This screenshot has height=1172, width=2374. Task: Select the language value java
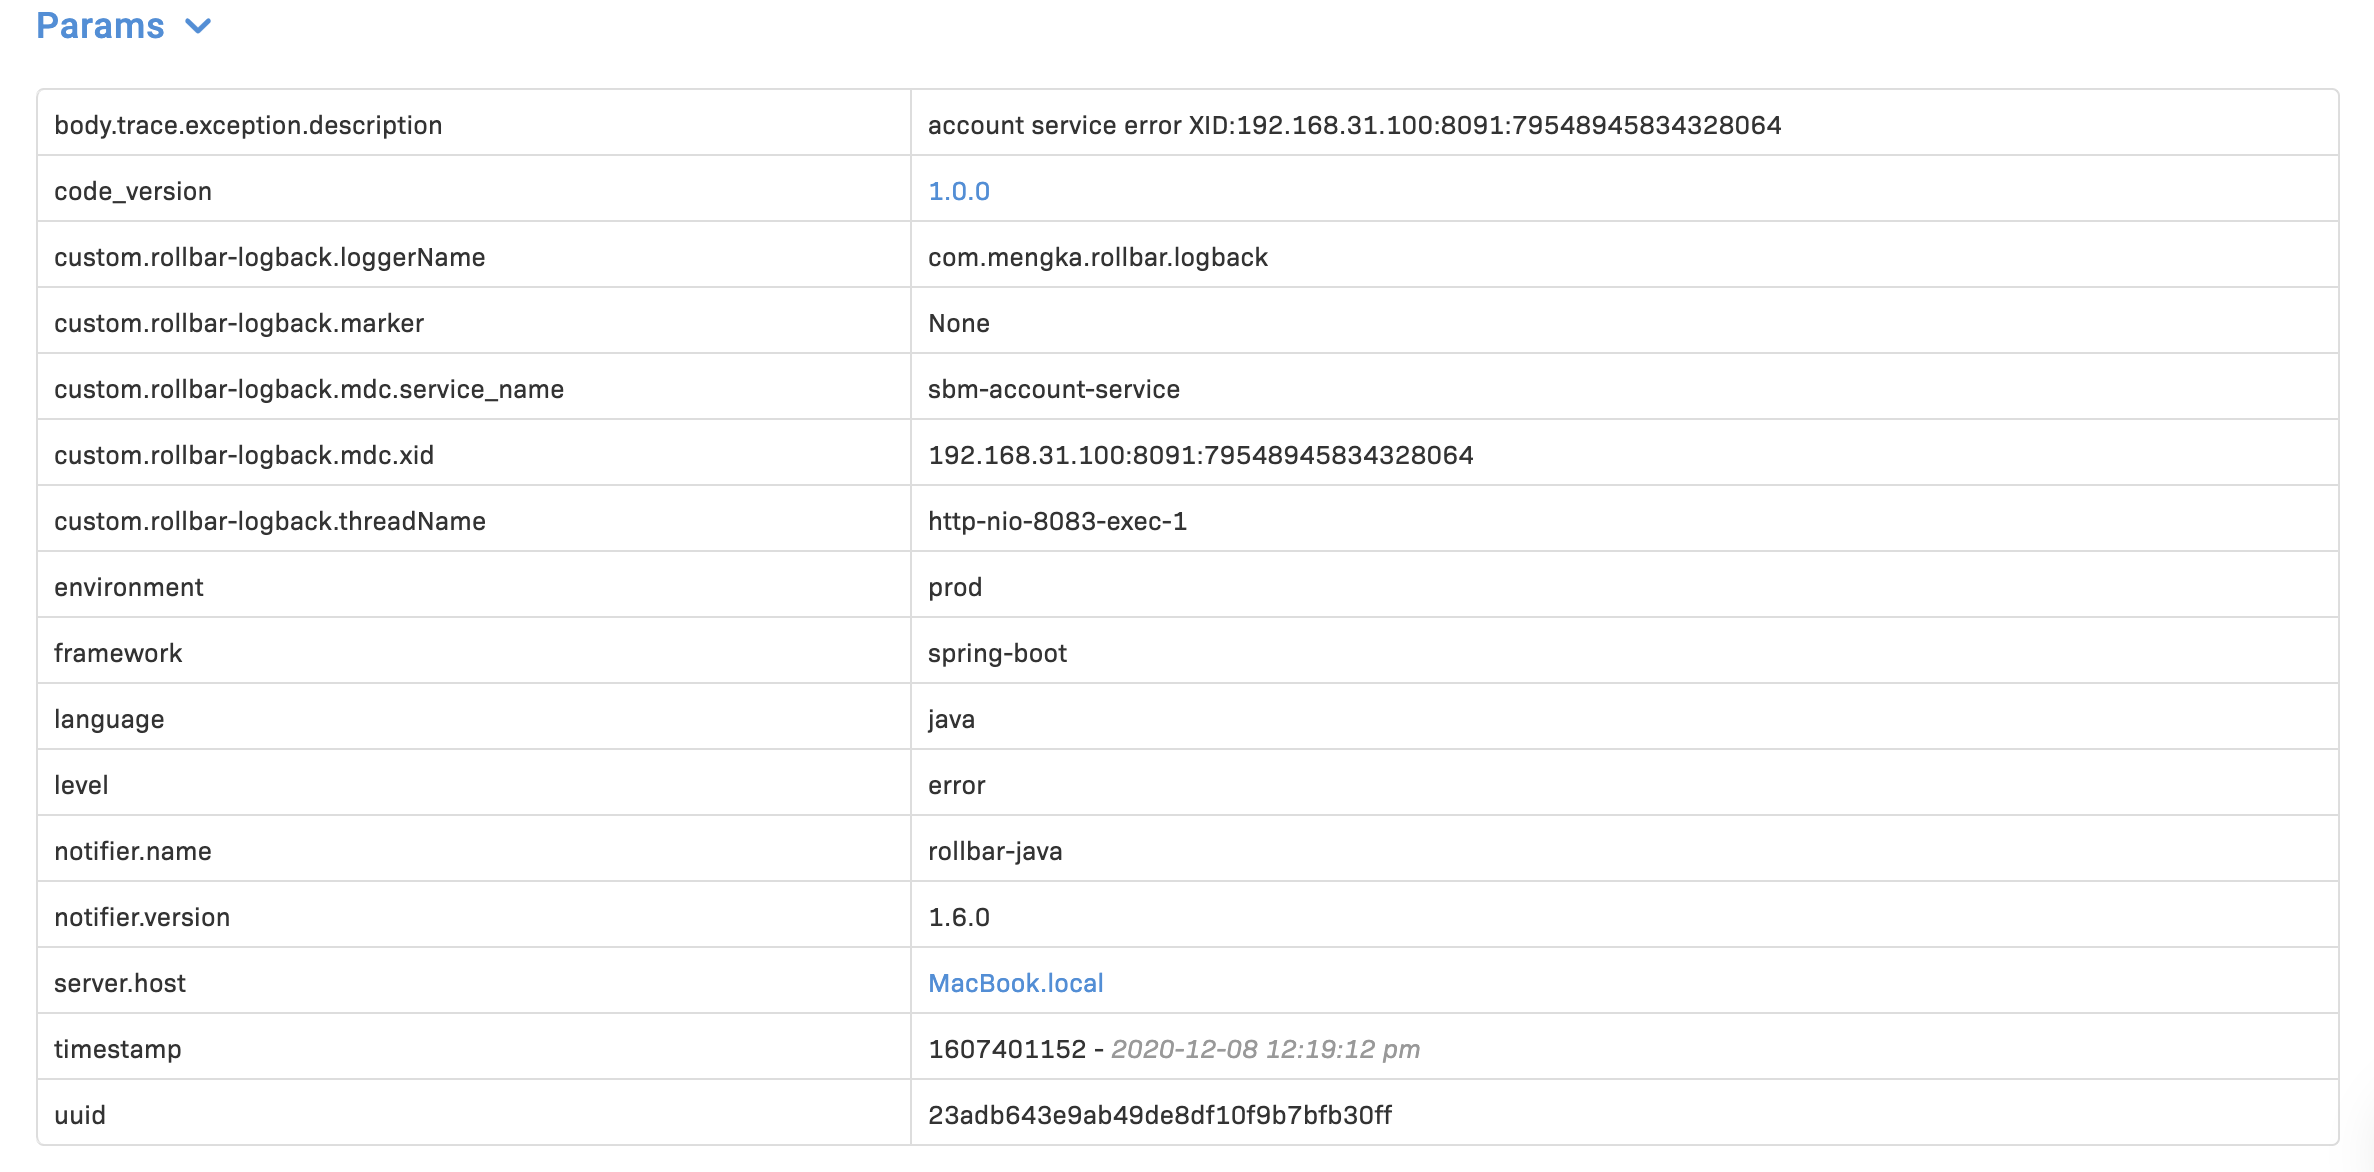point(950,719)
